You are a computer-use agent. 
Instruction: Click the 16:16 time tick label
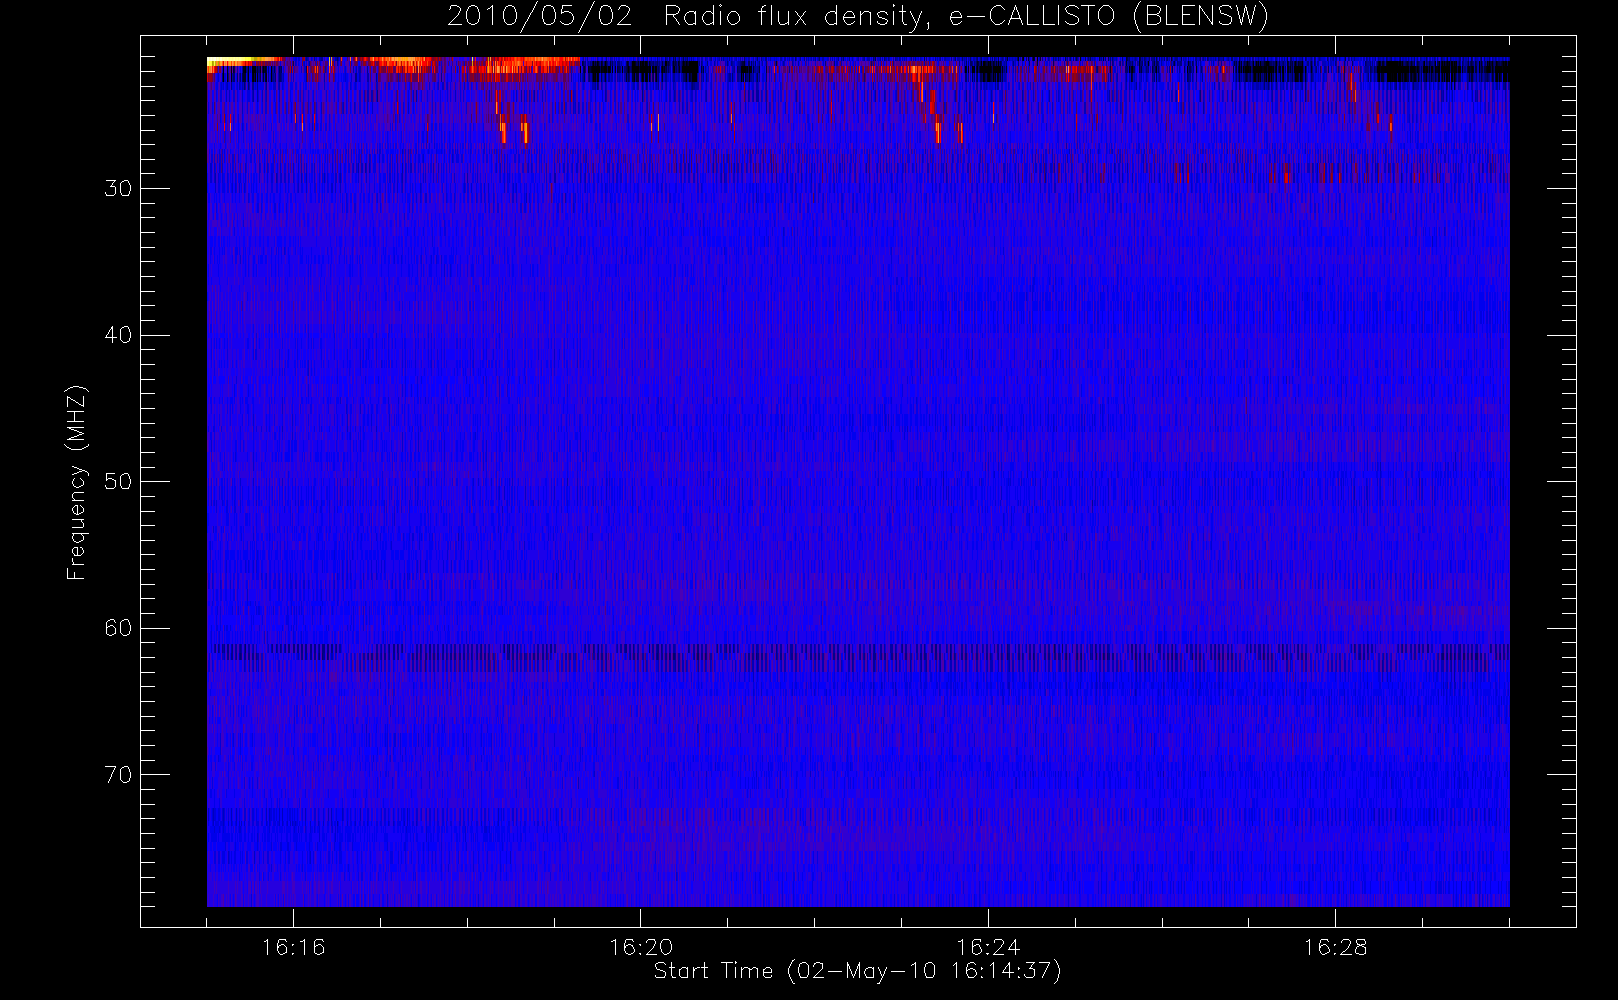[293, 947]
